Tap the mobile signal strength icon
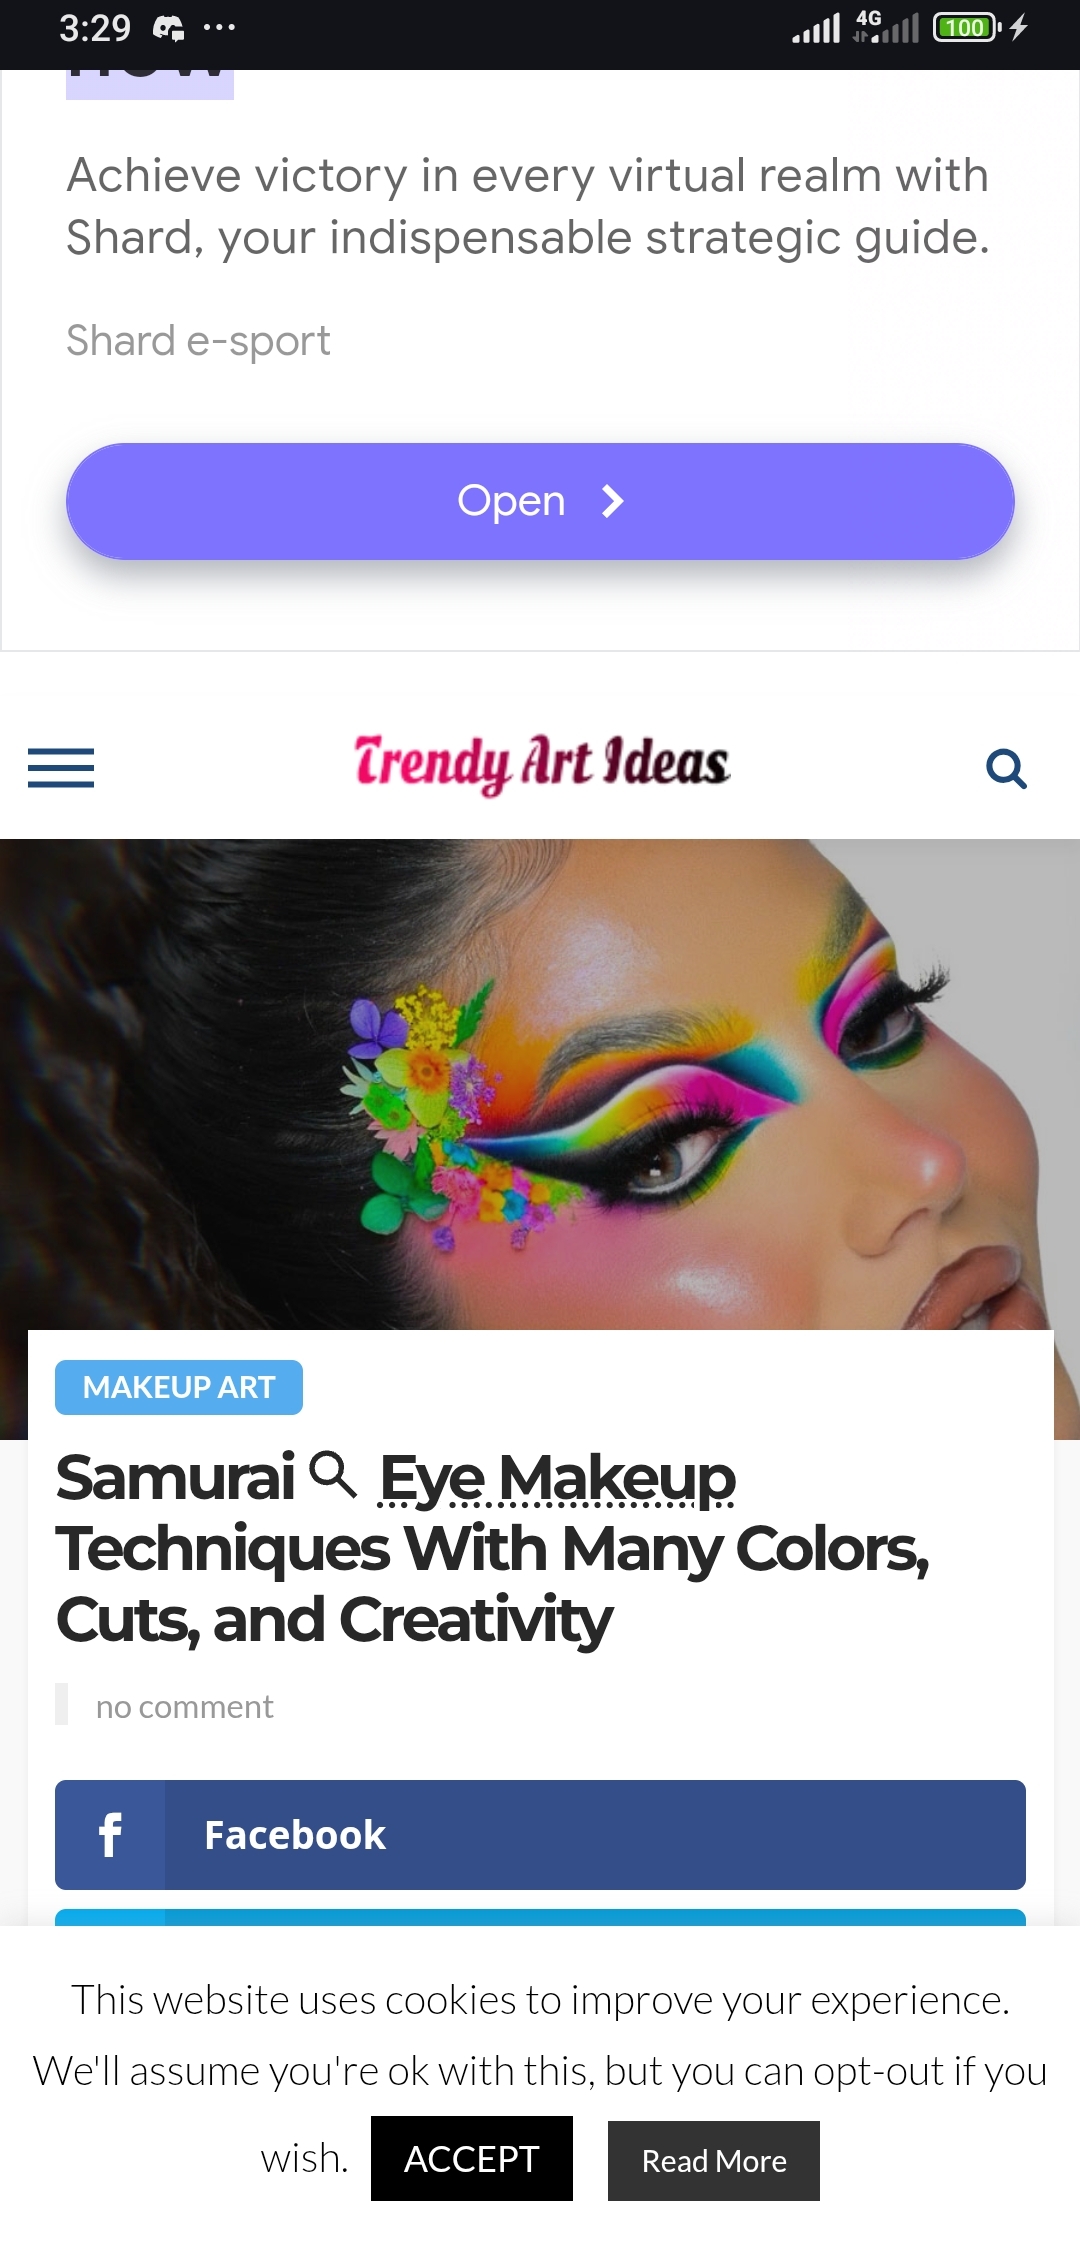This screenshot has height=2244, width=1080. (x=816, y=28)
